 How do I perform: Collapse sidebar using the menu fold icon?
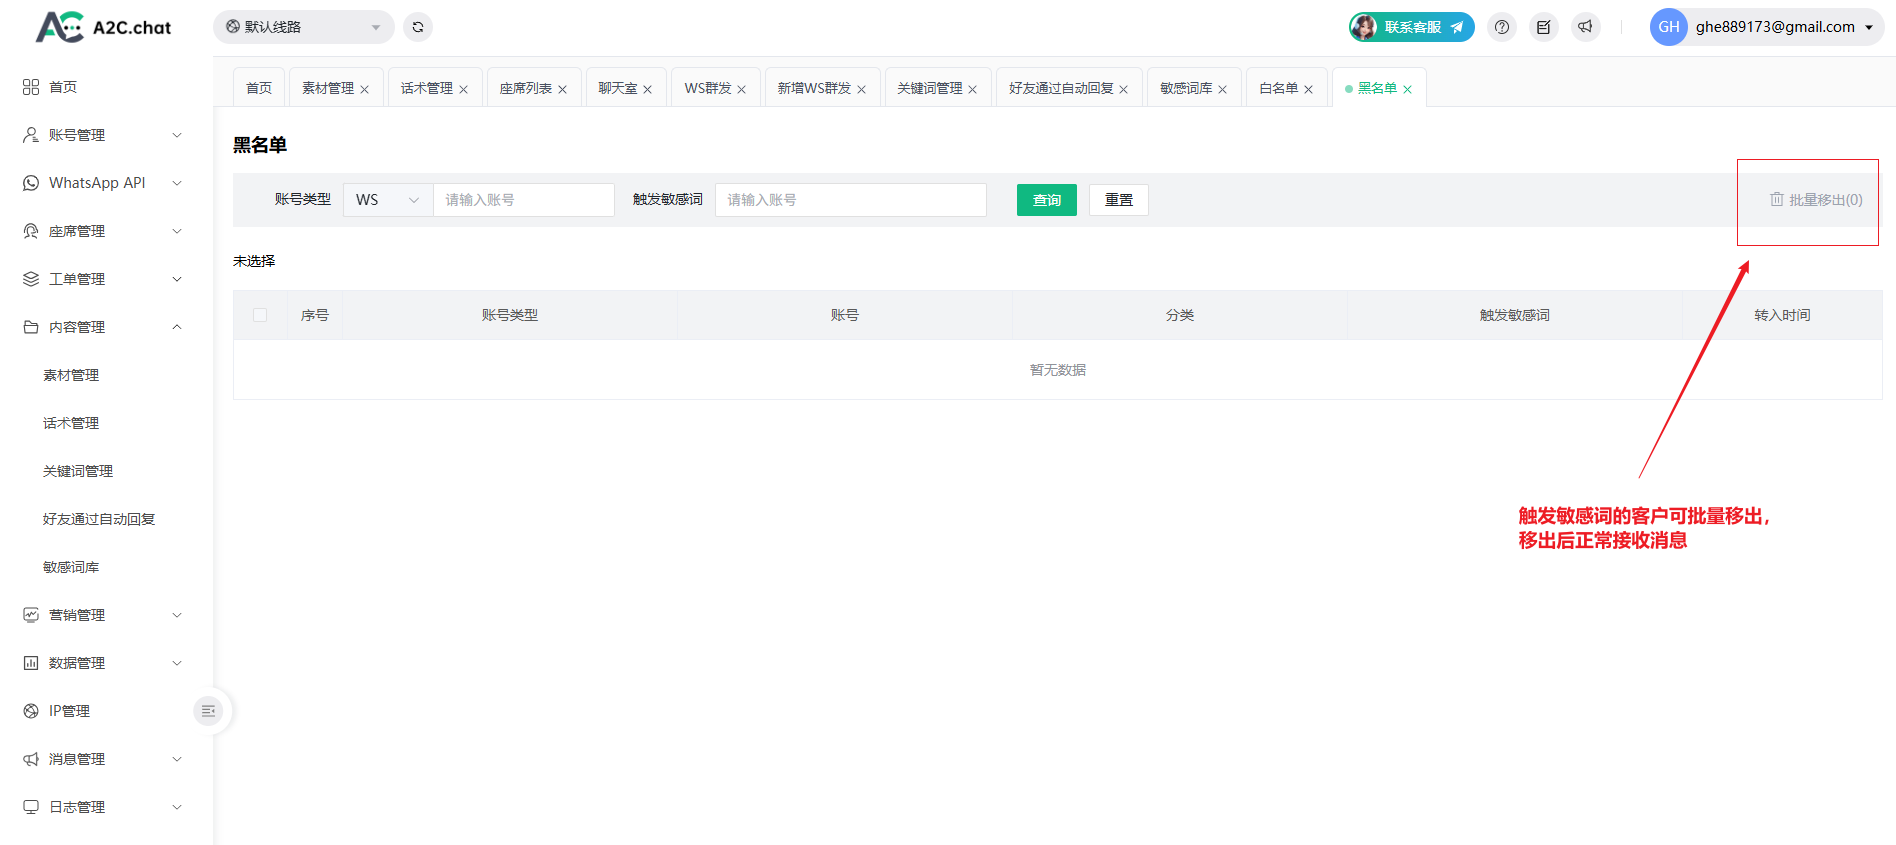[x=208, y=711]
